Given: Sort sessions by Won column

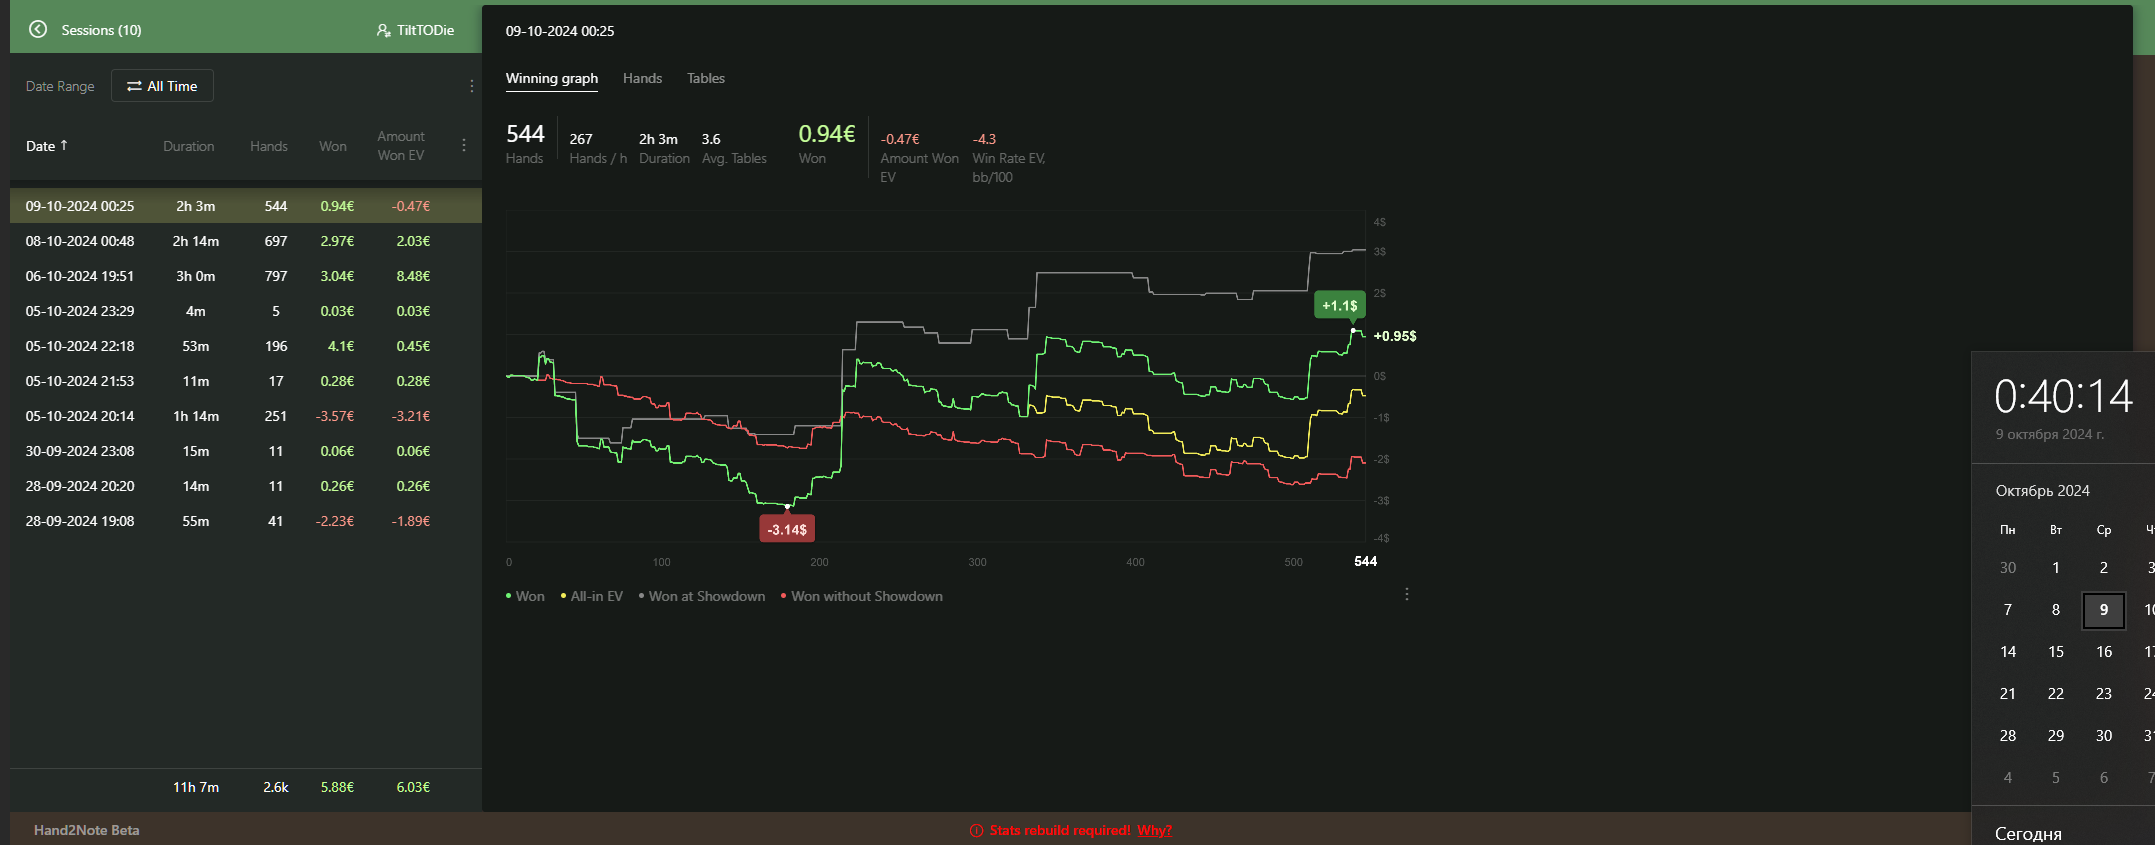Looking at the screenshot, I should click(333, 146).
